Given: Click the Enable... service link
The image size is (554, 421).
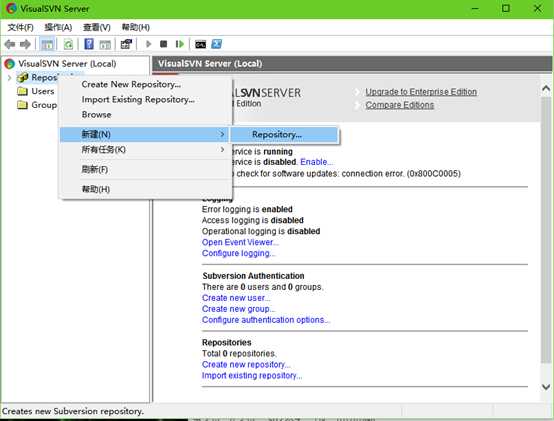Looking at the screenshot, I should click(x=316, y=162).
